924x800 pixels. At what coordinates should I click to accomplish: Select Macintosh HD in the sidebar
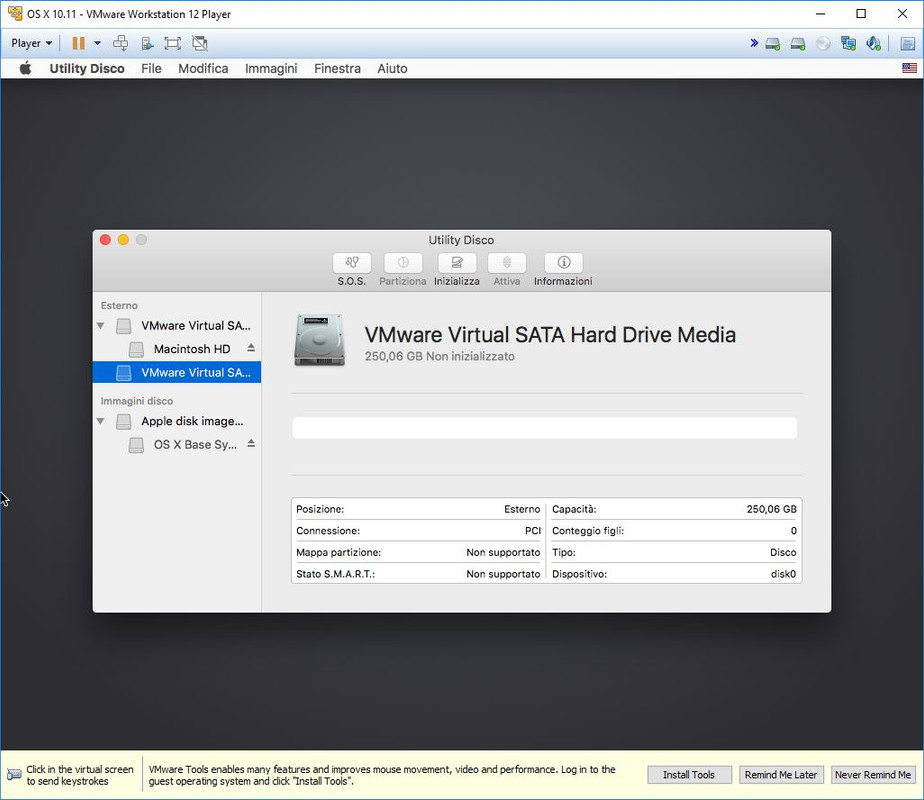[177, 349]
